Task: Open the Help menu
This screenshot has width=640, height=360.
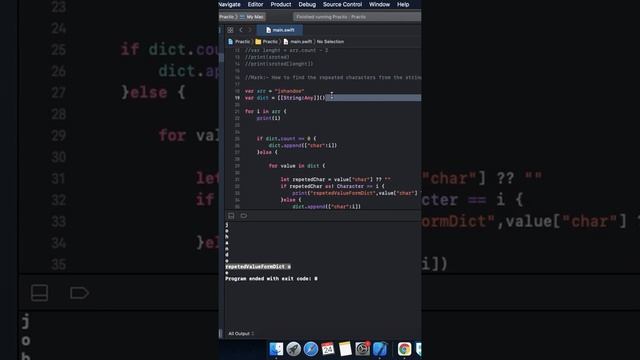Action: pyautogui.click(x=403, y=4)
